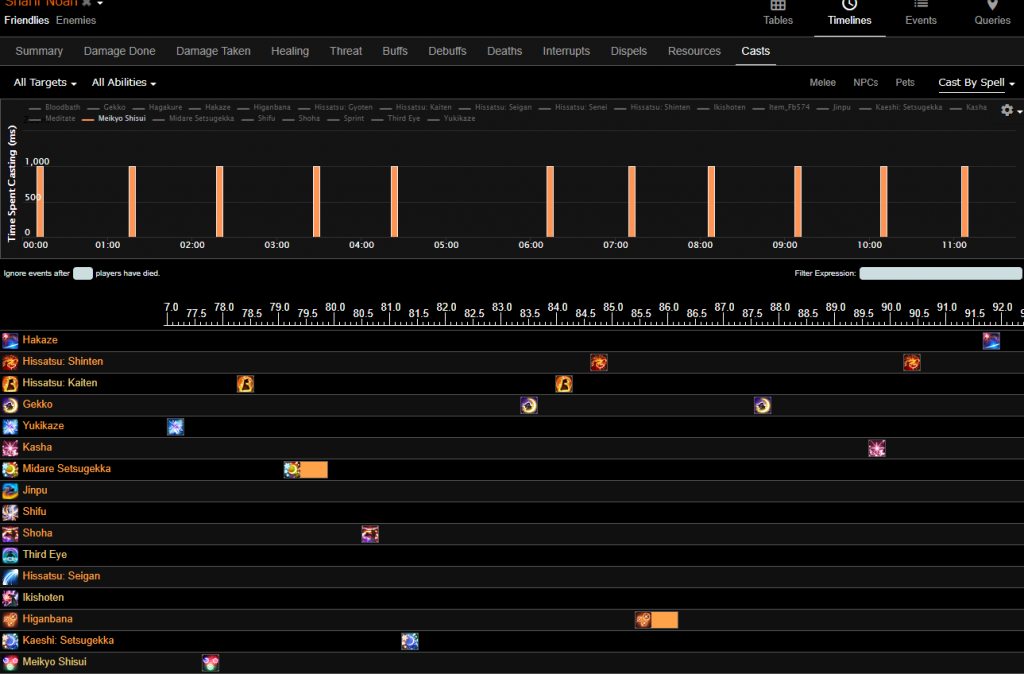
Task: Toggle Item_fb574 series in chart legend
Action: click(781, 107)
